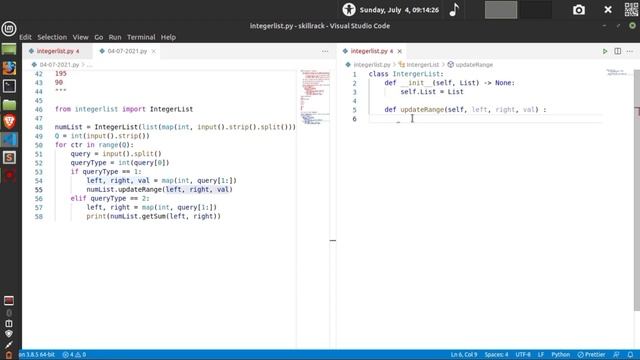Launch Brave browser from the dock

(9, 122)
